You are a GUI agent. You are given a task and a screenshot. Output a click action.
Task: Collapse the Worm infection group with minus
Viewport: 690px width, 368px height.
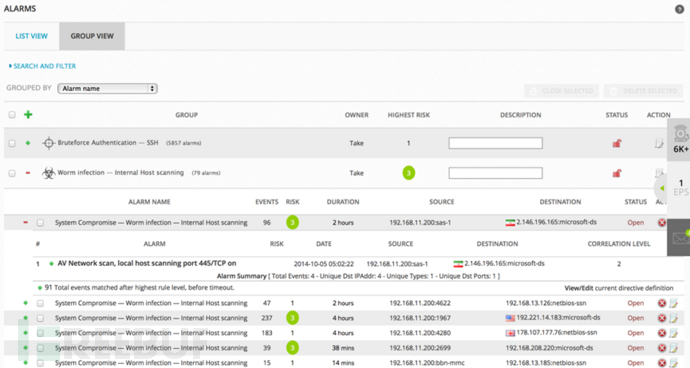(x=28, y=173)
